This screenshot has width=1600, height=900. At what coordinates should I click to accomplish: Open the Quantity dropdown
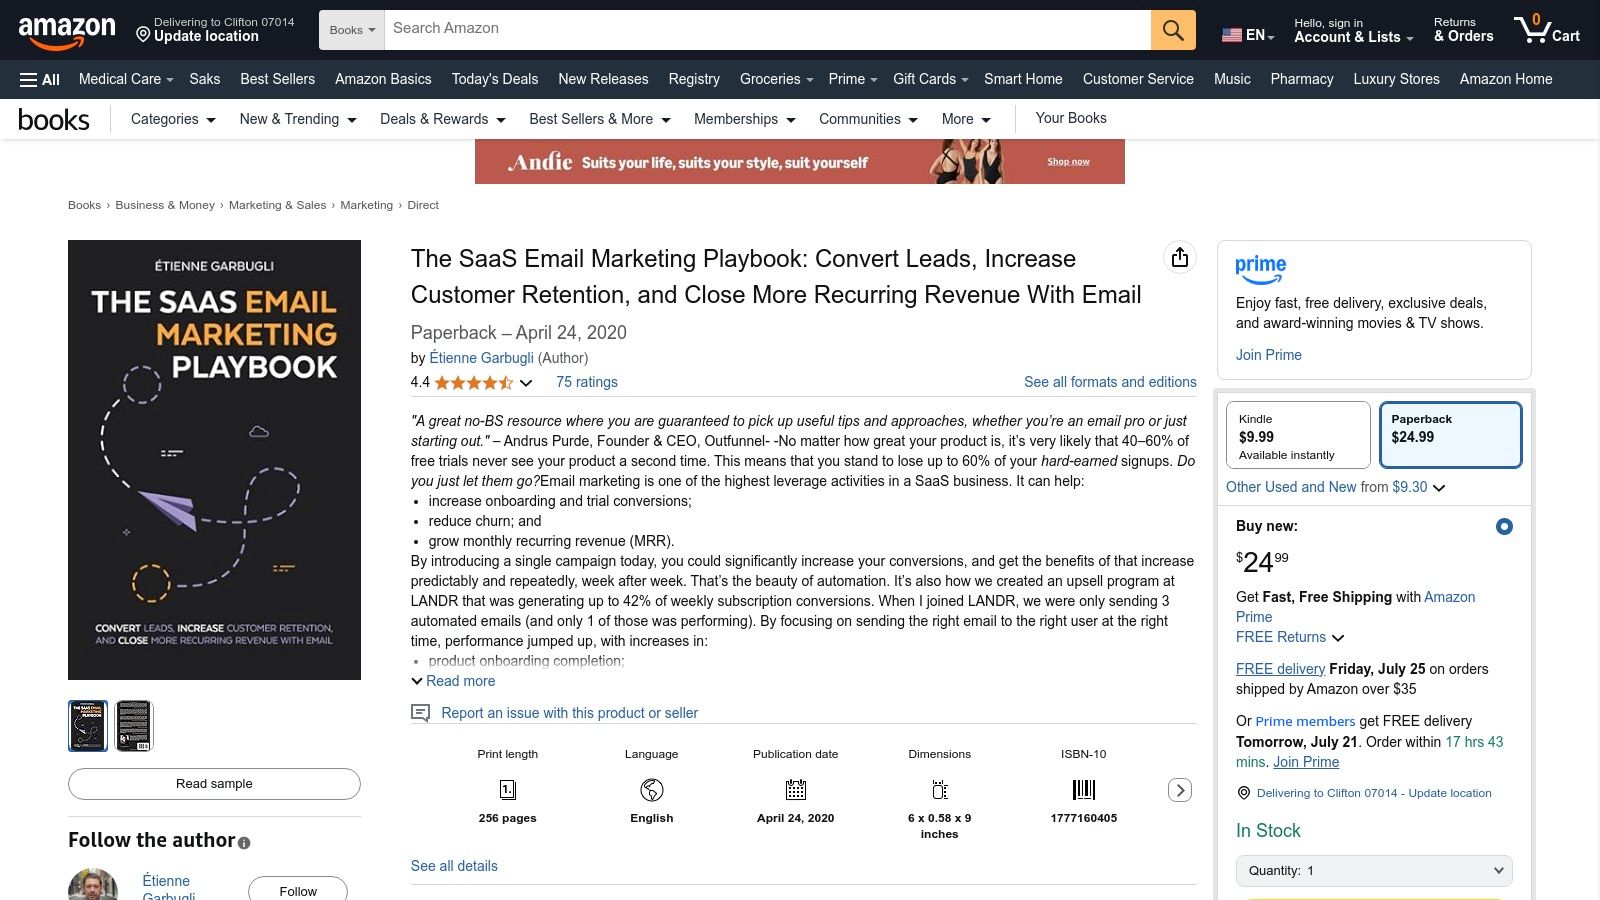pos(1374,871)
